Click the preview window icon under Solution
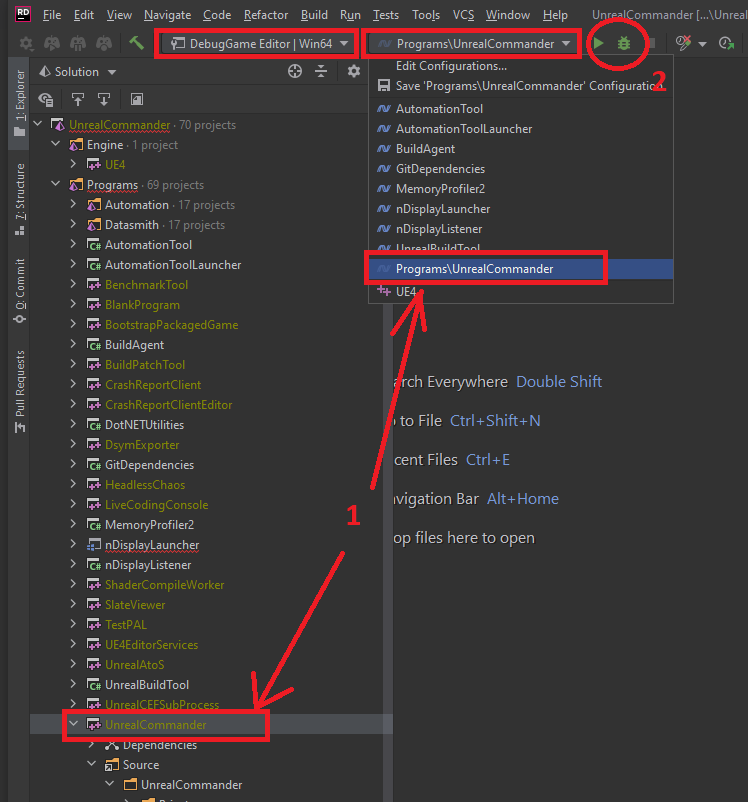Screen dimensions: 748x802 pos(137,99)
